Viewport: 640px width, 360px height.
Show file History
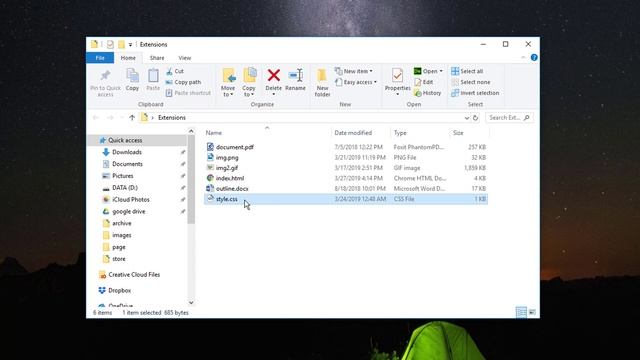point(427,93)
